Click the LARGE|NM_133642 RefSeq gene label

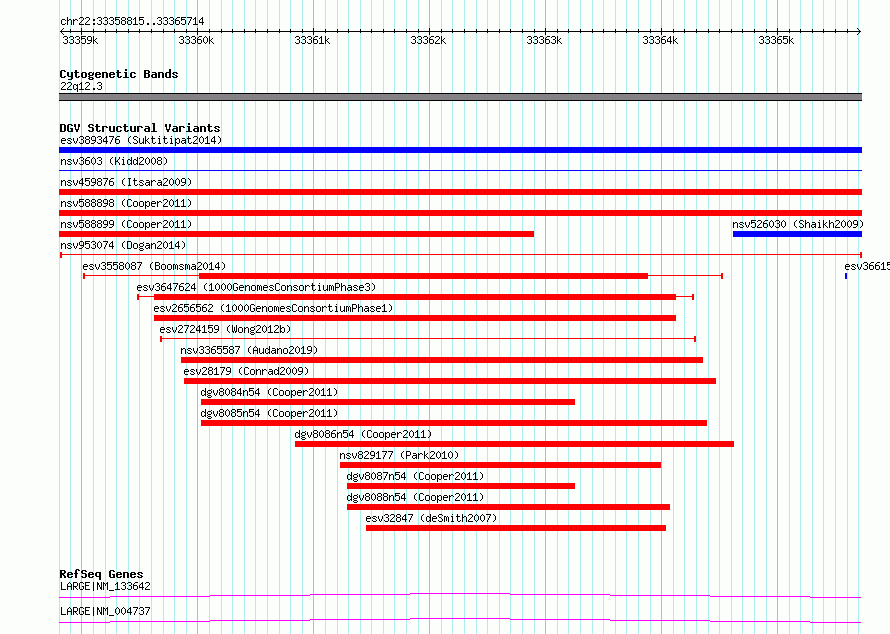pos(106,586)
